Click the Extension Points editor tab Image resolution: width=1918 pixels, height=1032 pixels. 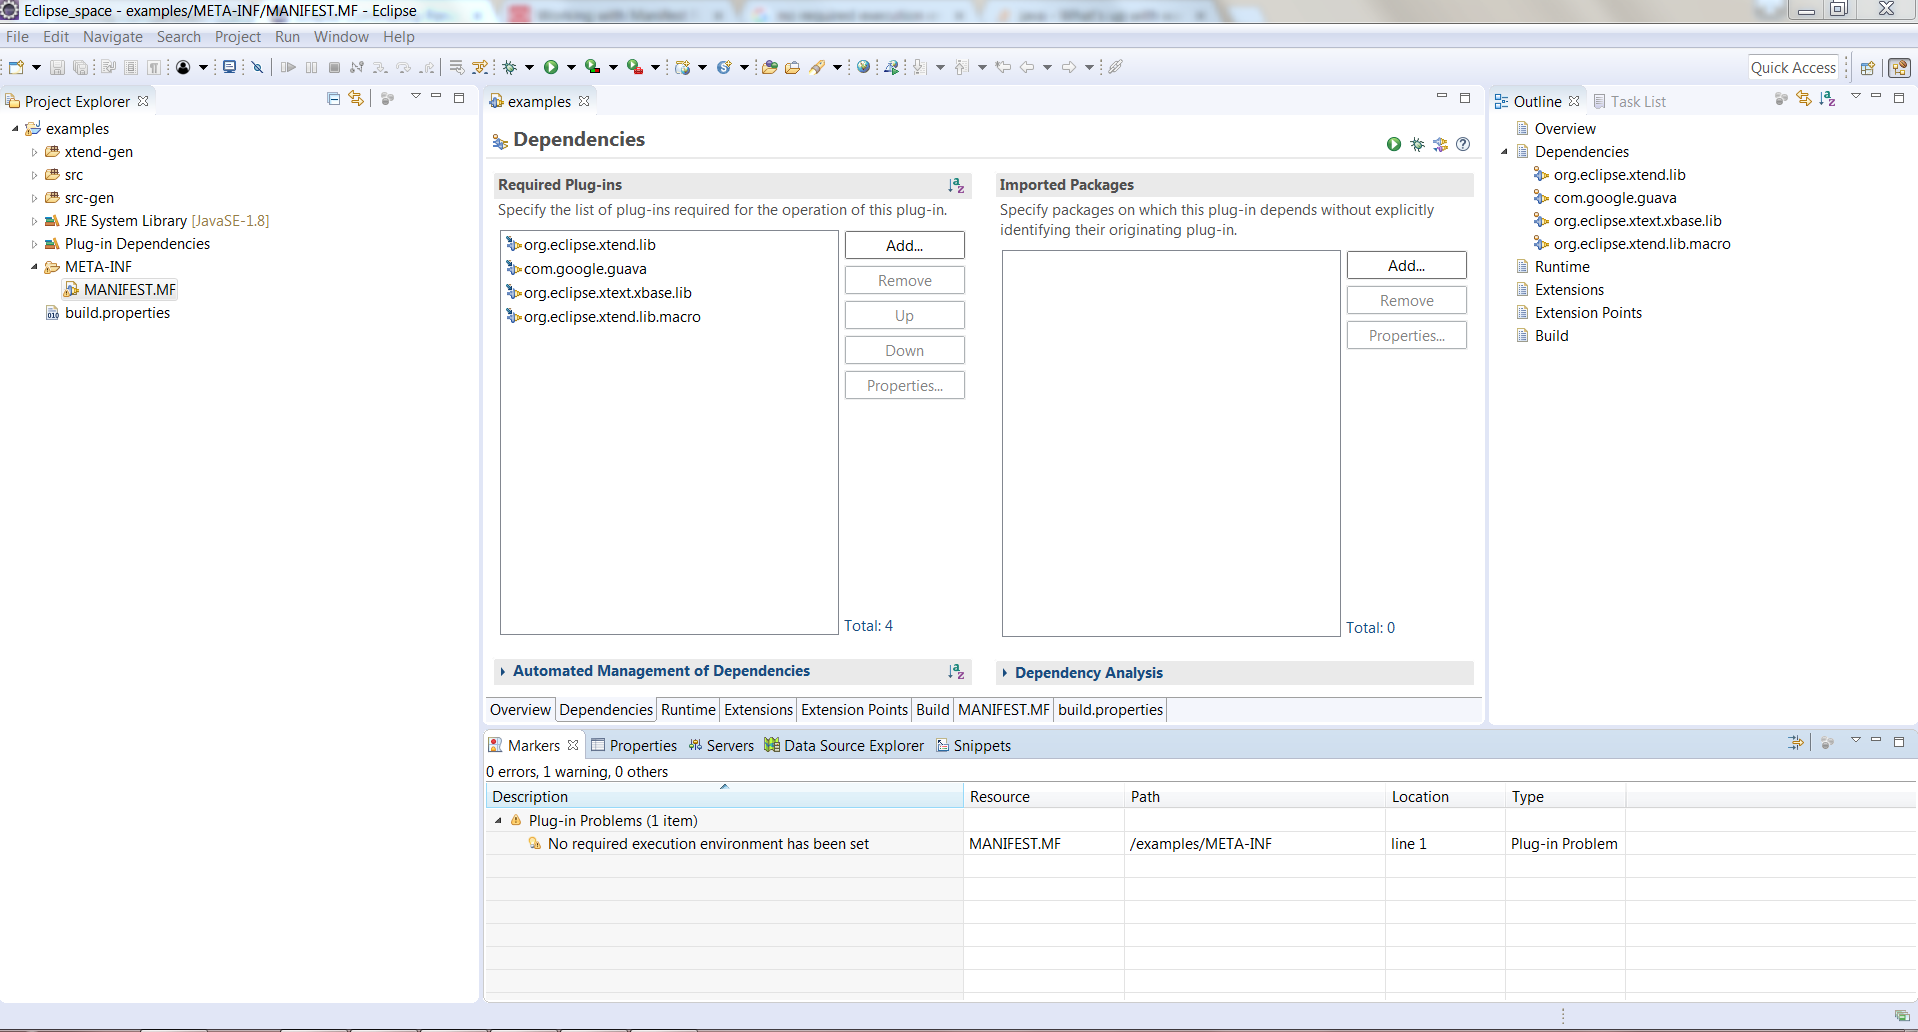tap(854, 710)
